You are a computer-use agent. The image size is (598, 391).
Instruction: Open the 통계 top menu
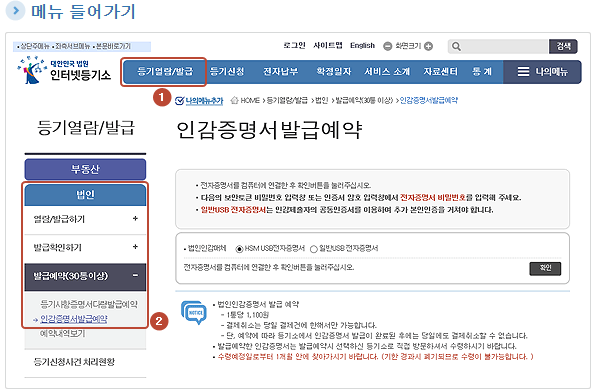tap(482, 72)
